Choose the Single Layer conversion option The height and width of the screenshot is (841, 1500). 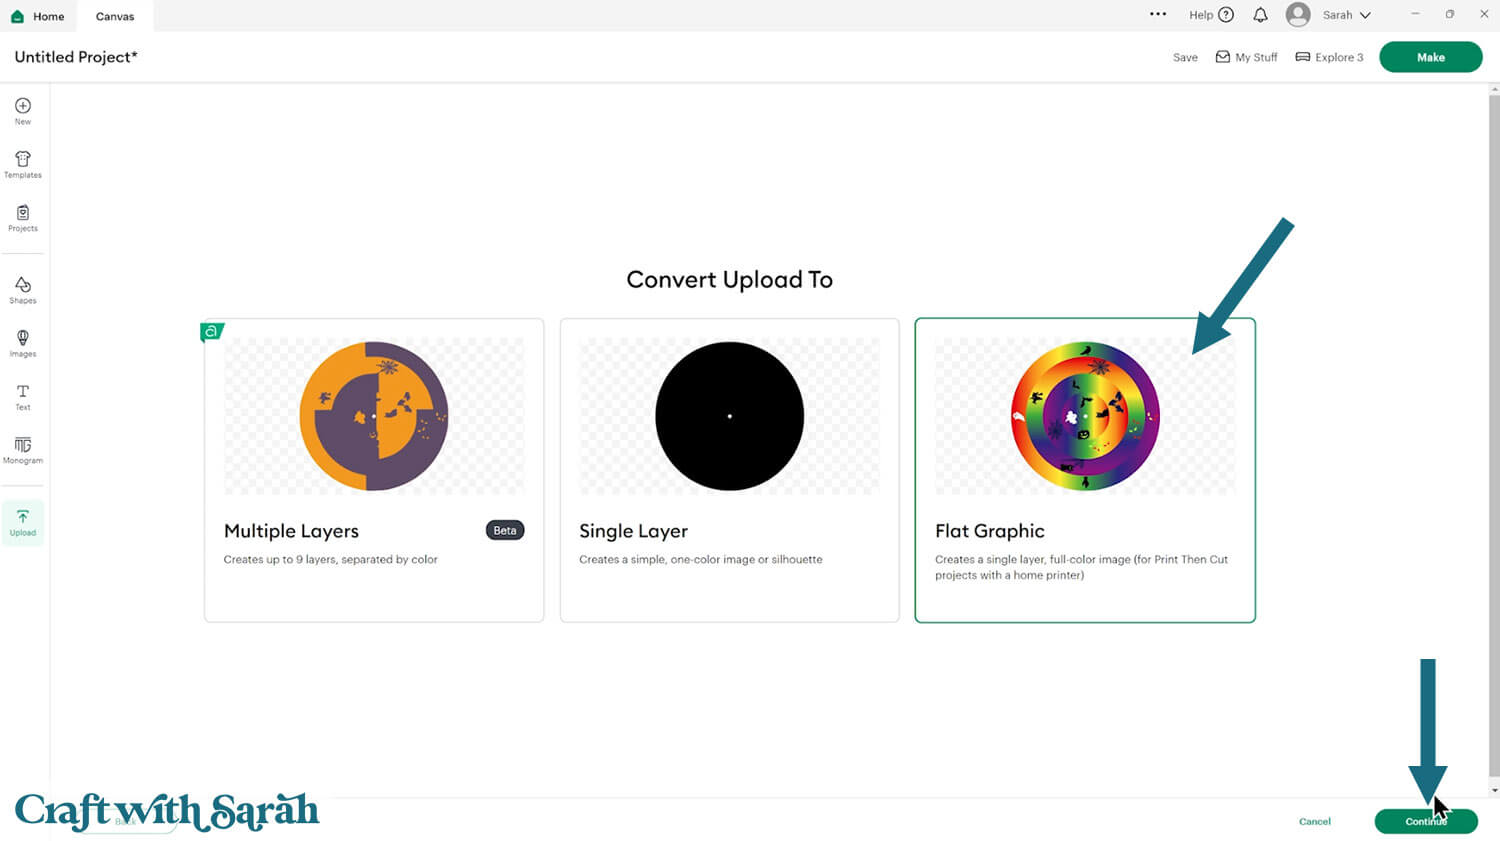729,470
